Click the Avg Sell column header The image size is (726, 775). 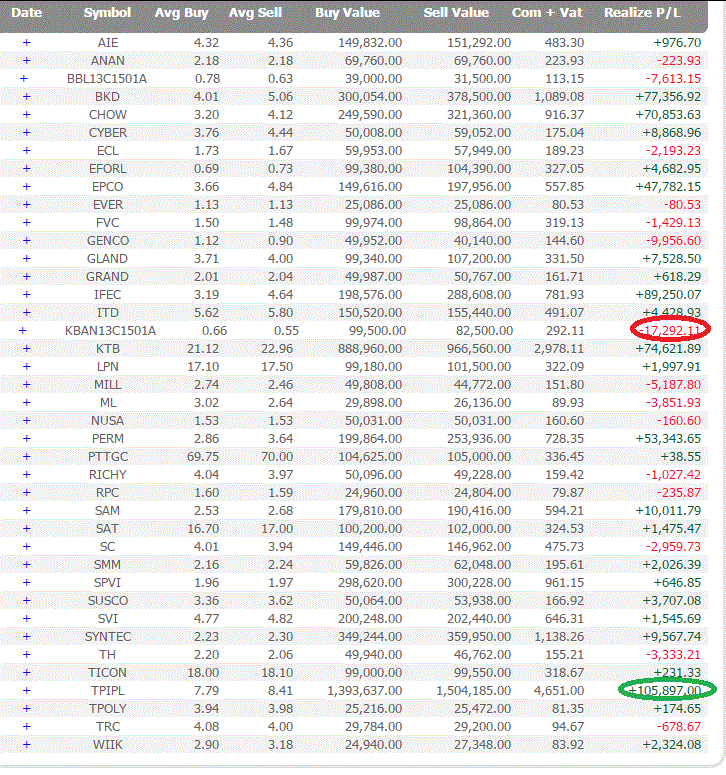point(256,12)
